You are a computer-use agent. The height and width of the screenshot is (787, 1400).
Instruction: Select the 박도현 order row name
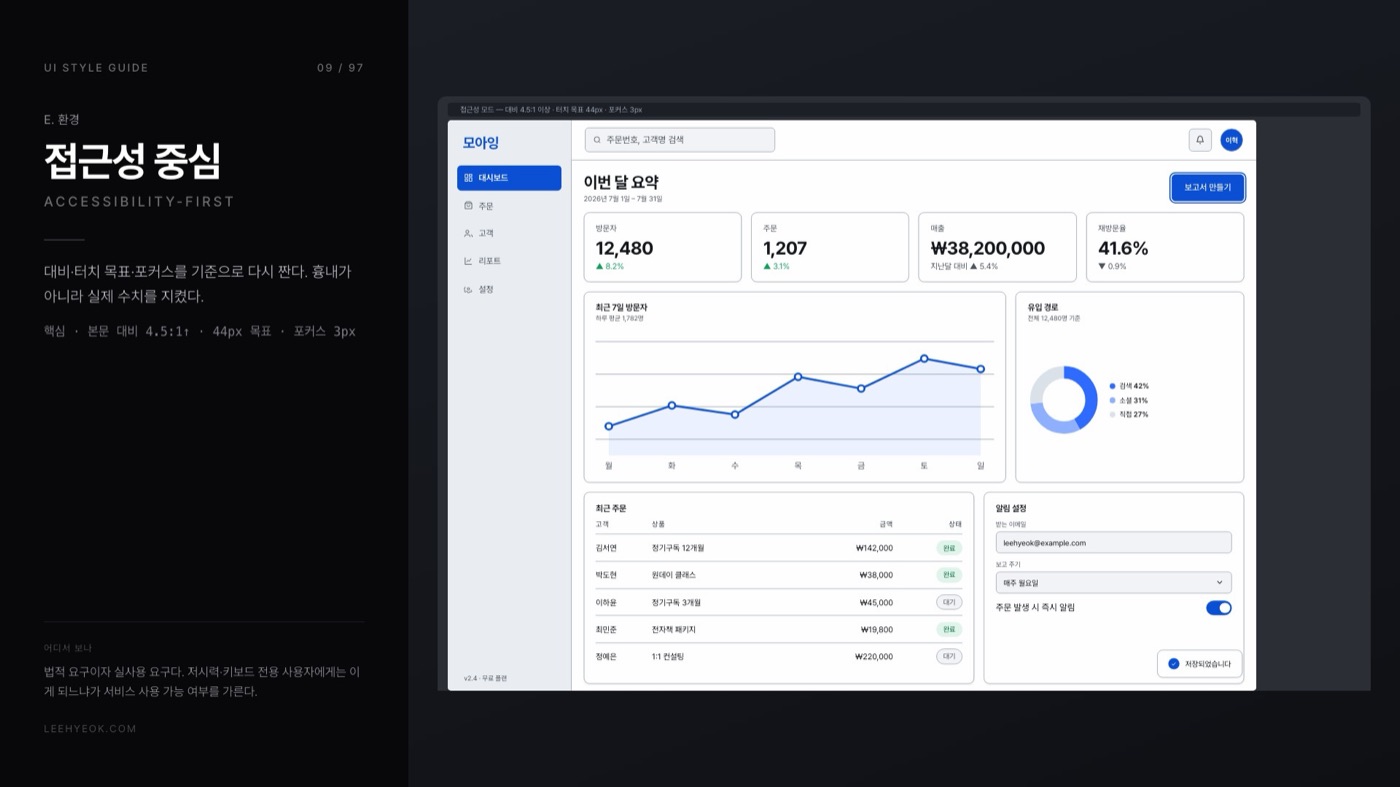(606, 575)
